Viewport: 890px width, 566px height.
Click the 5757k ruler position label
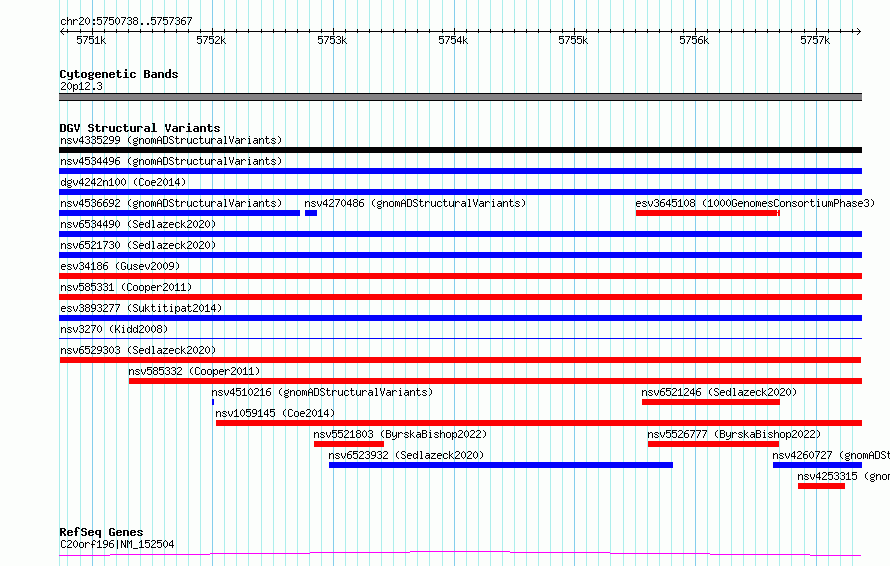(x=815, y=40)
